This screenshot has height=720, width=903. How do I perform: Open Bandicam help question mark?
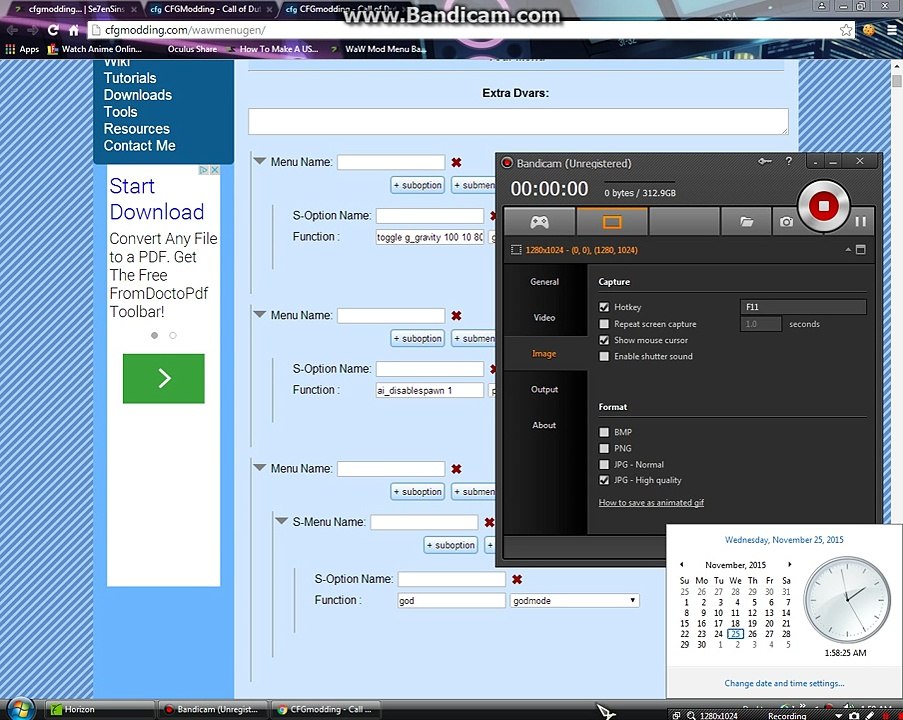(789, 161)
